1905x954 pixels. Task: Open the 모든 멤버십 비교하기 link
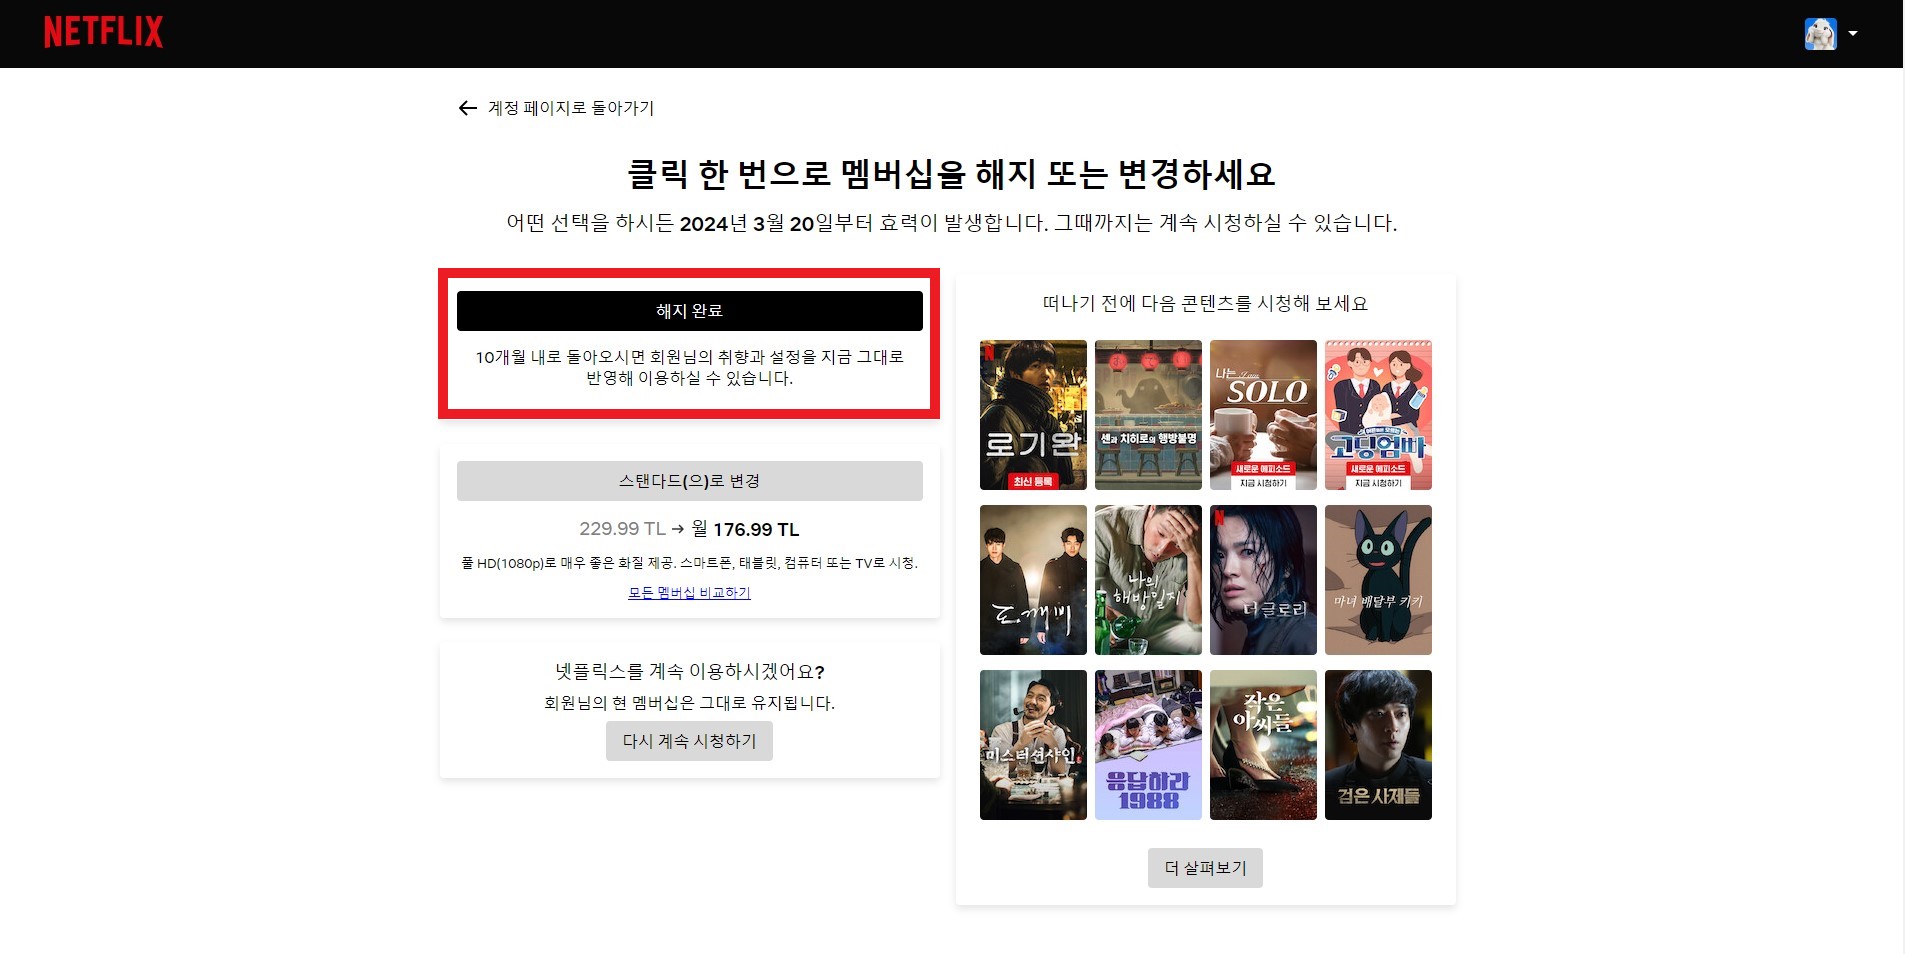[x=689, y=592]
